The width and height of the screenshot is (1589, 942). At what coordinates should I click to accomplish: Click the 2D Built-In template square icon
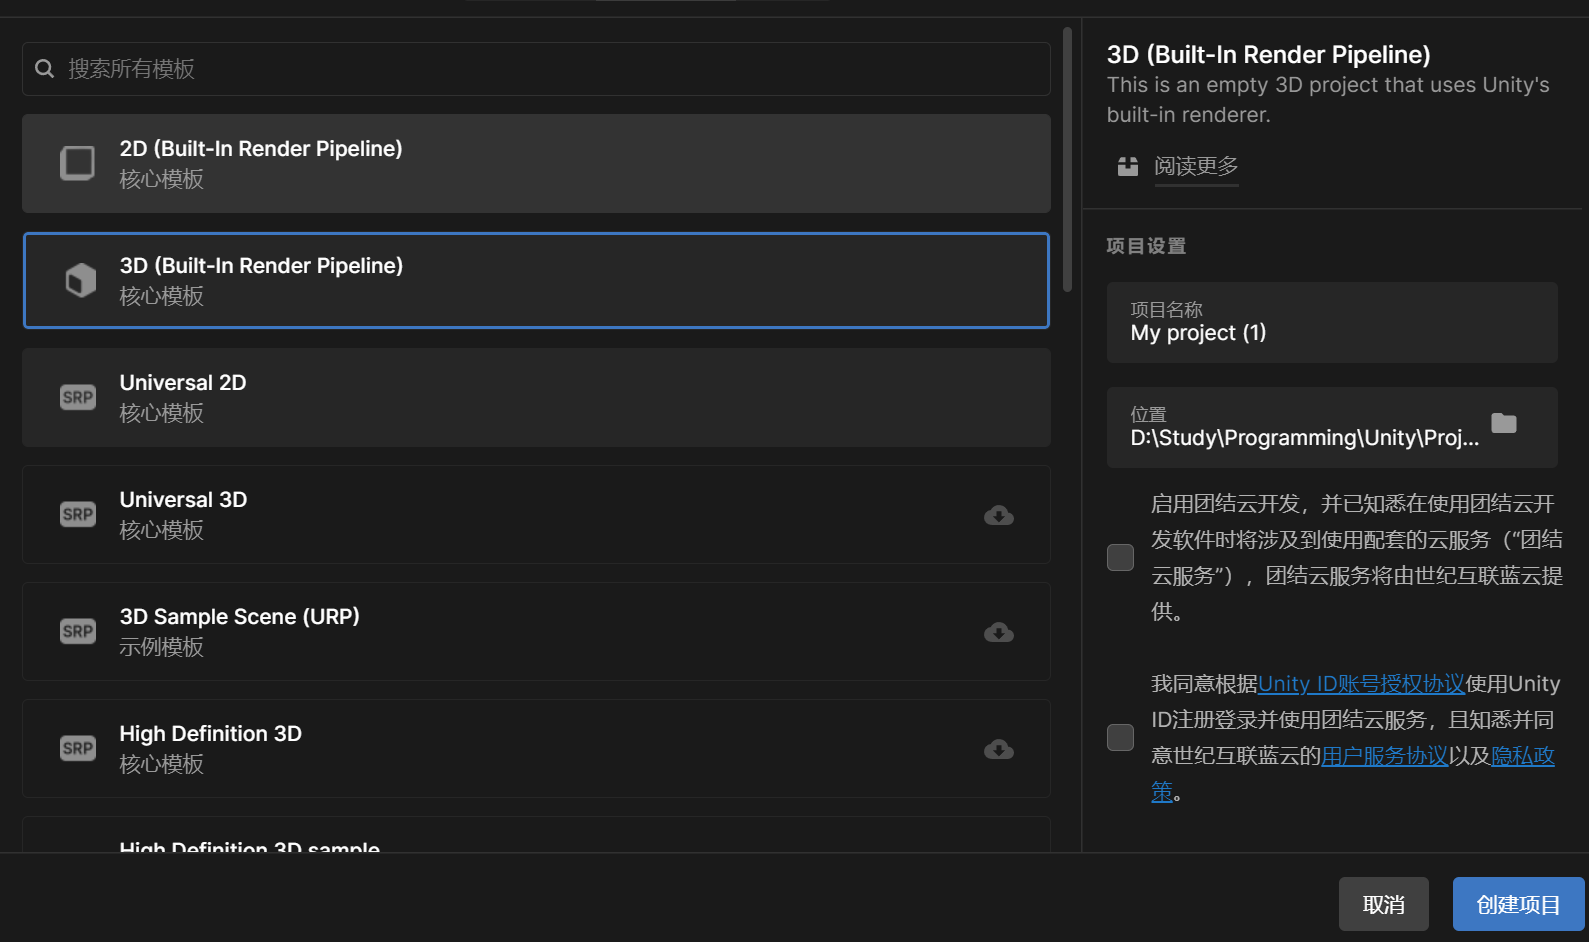(78, 163)
